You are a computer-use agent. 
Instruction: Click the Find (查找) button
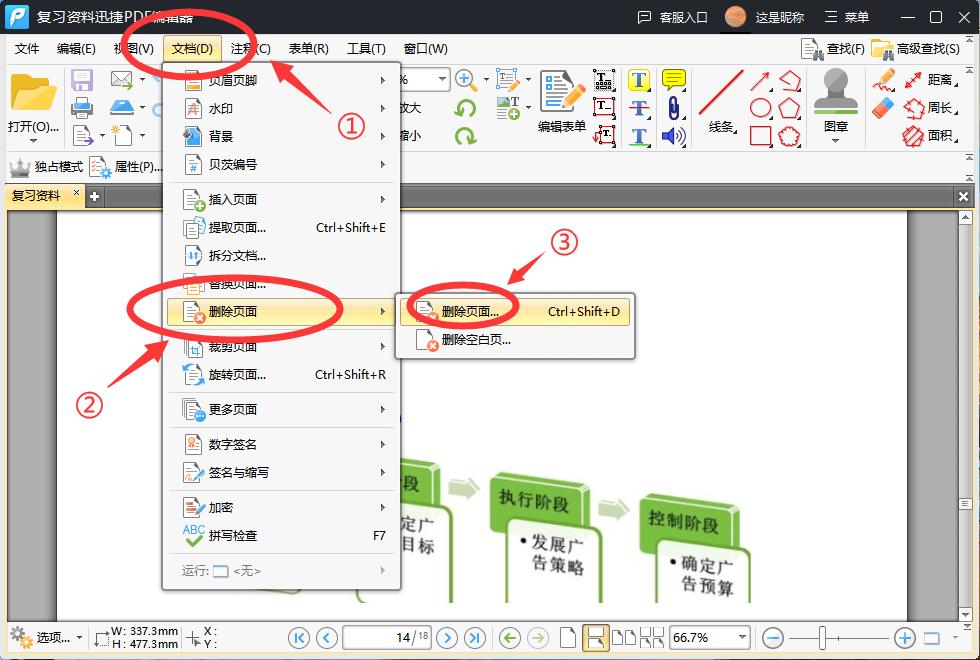pos(833,49)
